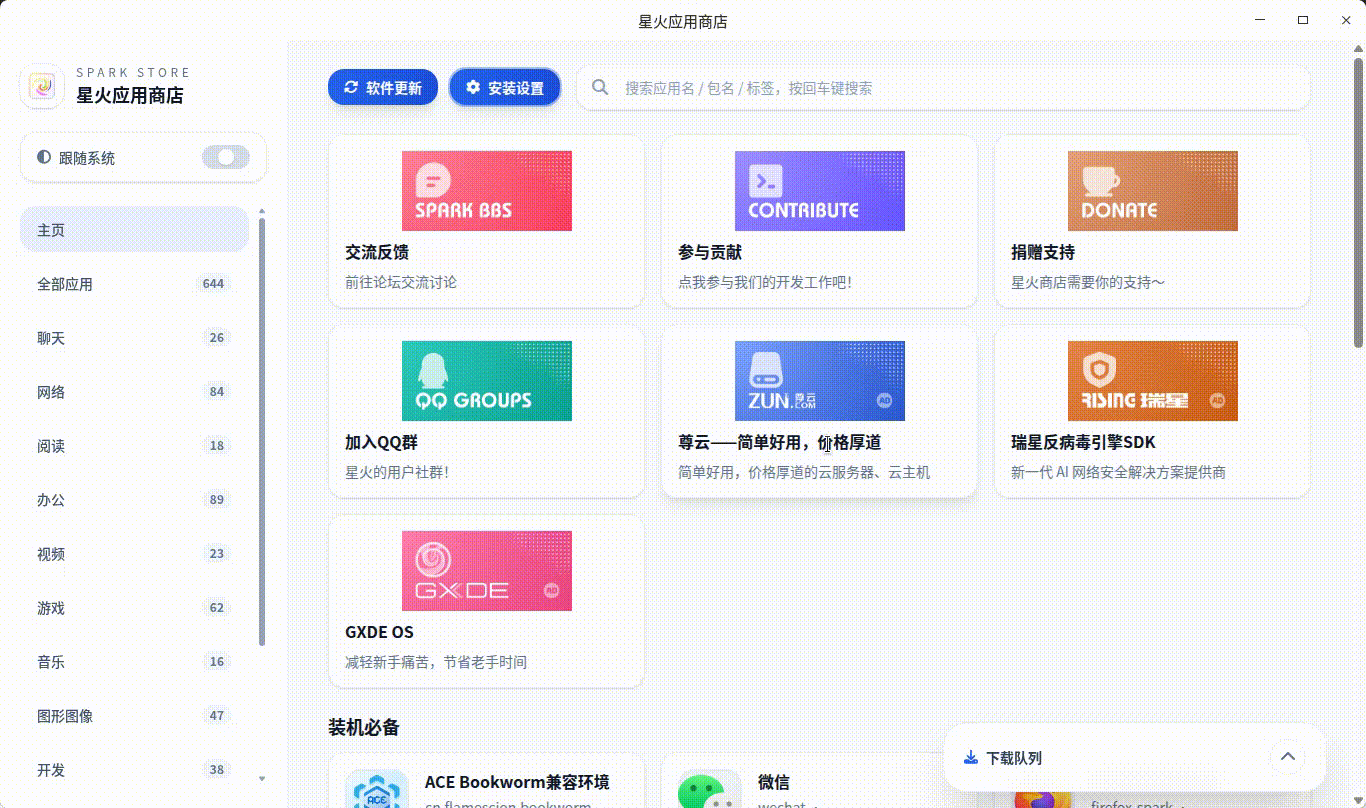Select the GXDE OS banner icon
1366x808 pixels.
pyautogui.click(x=487, y=571)
